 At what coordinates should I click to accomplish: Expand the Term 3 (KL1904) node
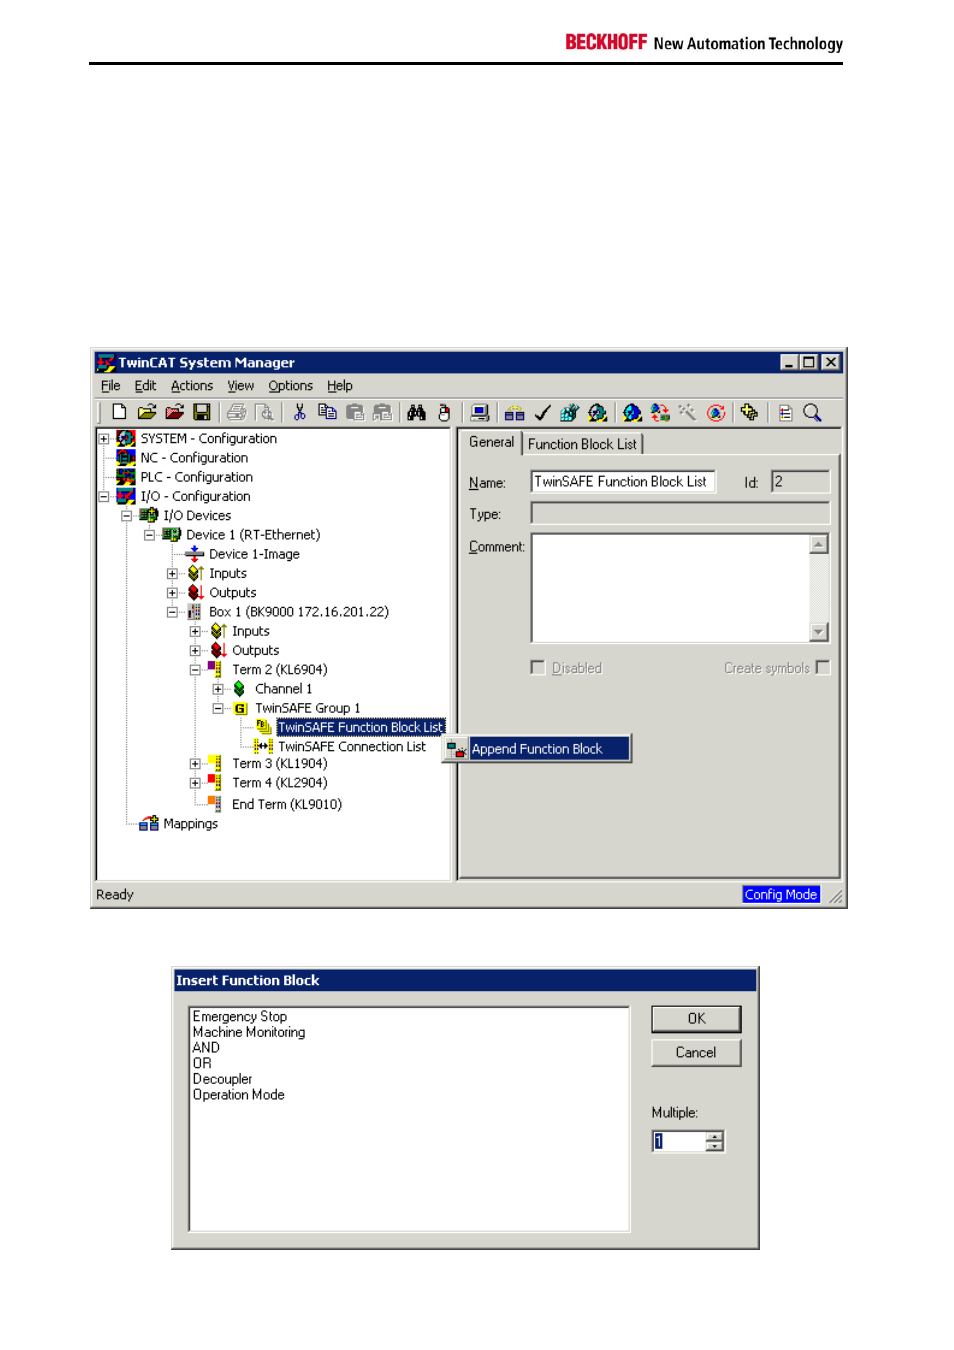195,764
